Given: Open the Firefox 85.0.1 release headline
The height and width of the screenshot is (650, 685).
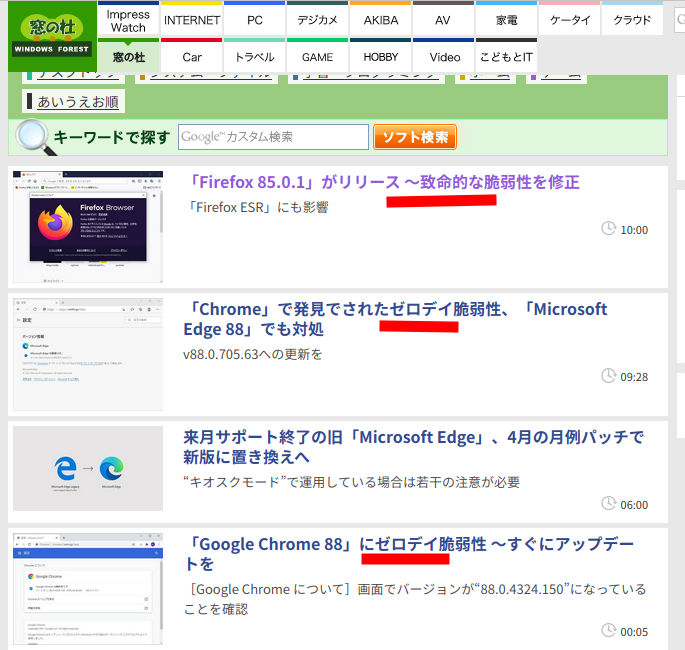Looking at the screenshot, I should pyautogui.click(x=383, y=182).
